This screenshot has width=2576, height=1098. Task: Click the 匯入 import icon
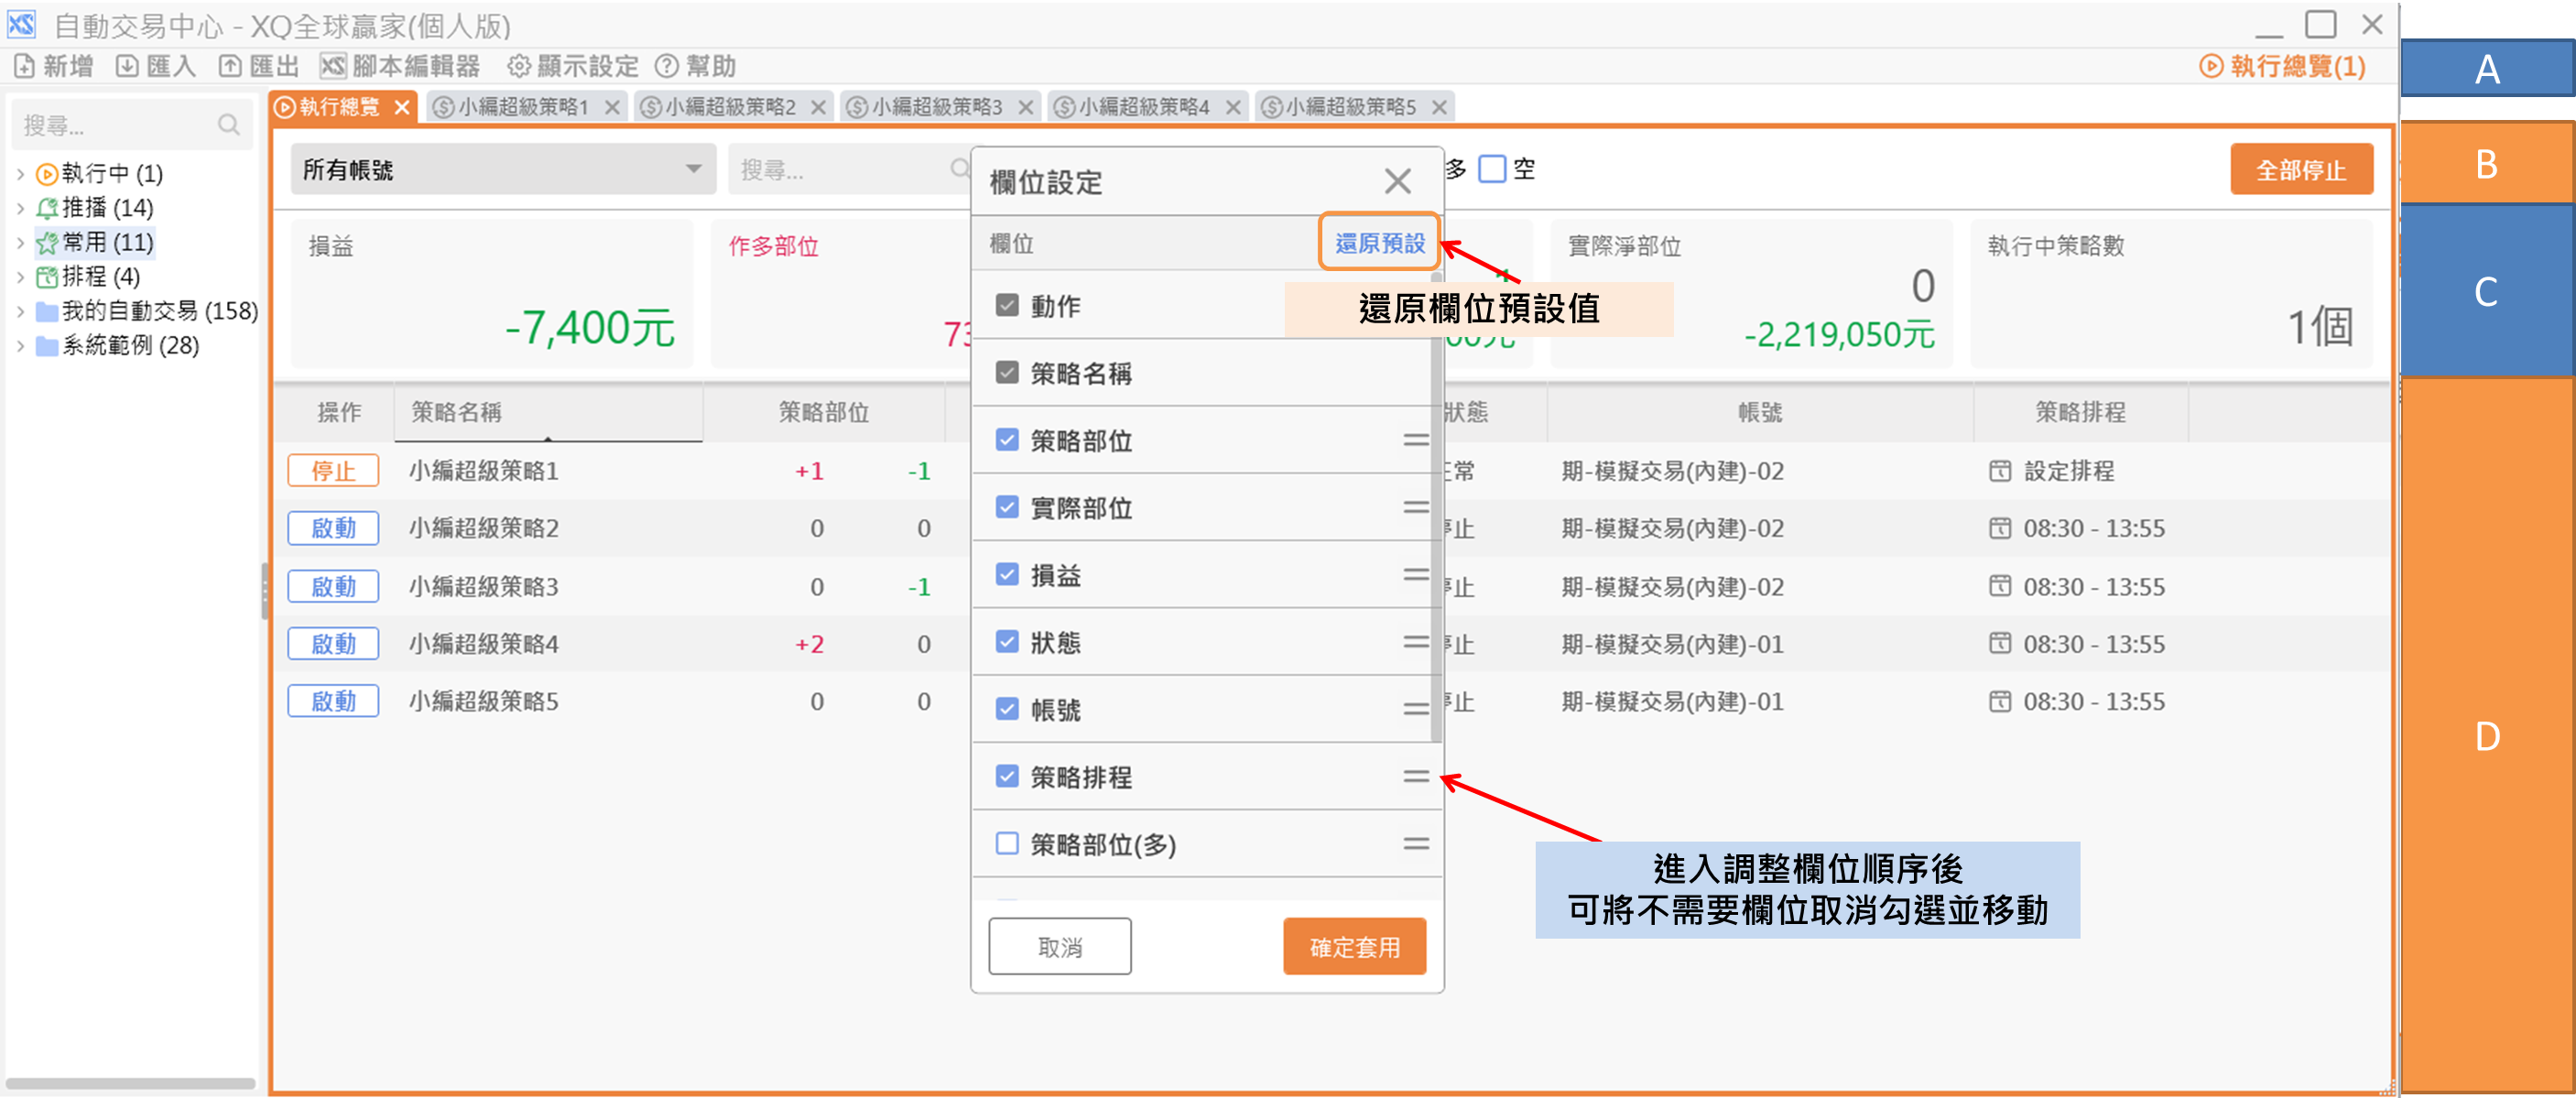coord(127,66)
